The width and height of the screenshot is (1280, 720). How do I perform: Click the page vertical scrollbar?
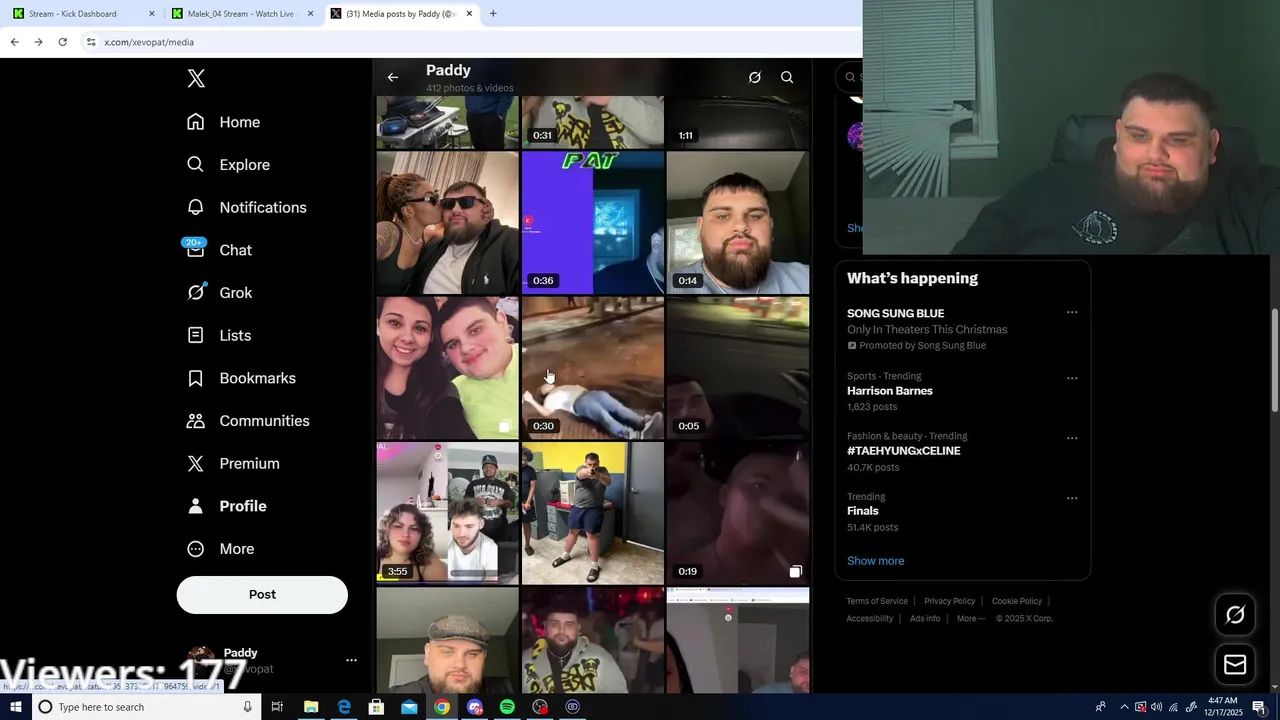(1275, 360)
